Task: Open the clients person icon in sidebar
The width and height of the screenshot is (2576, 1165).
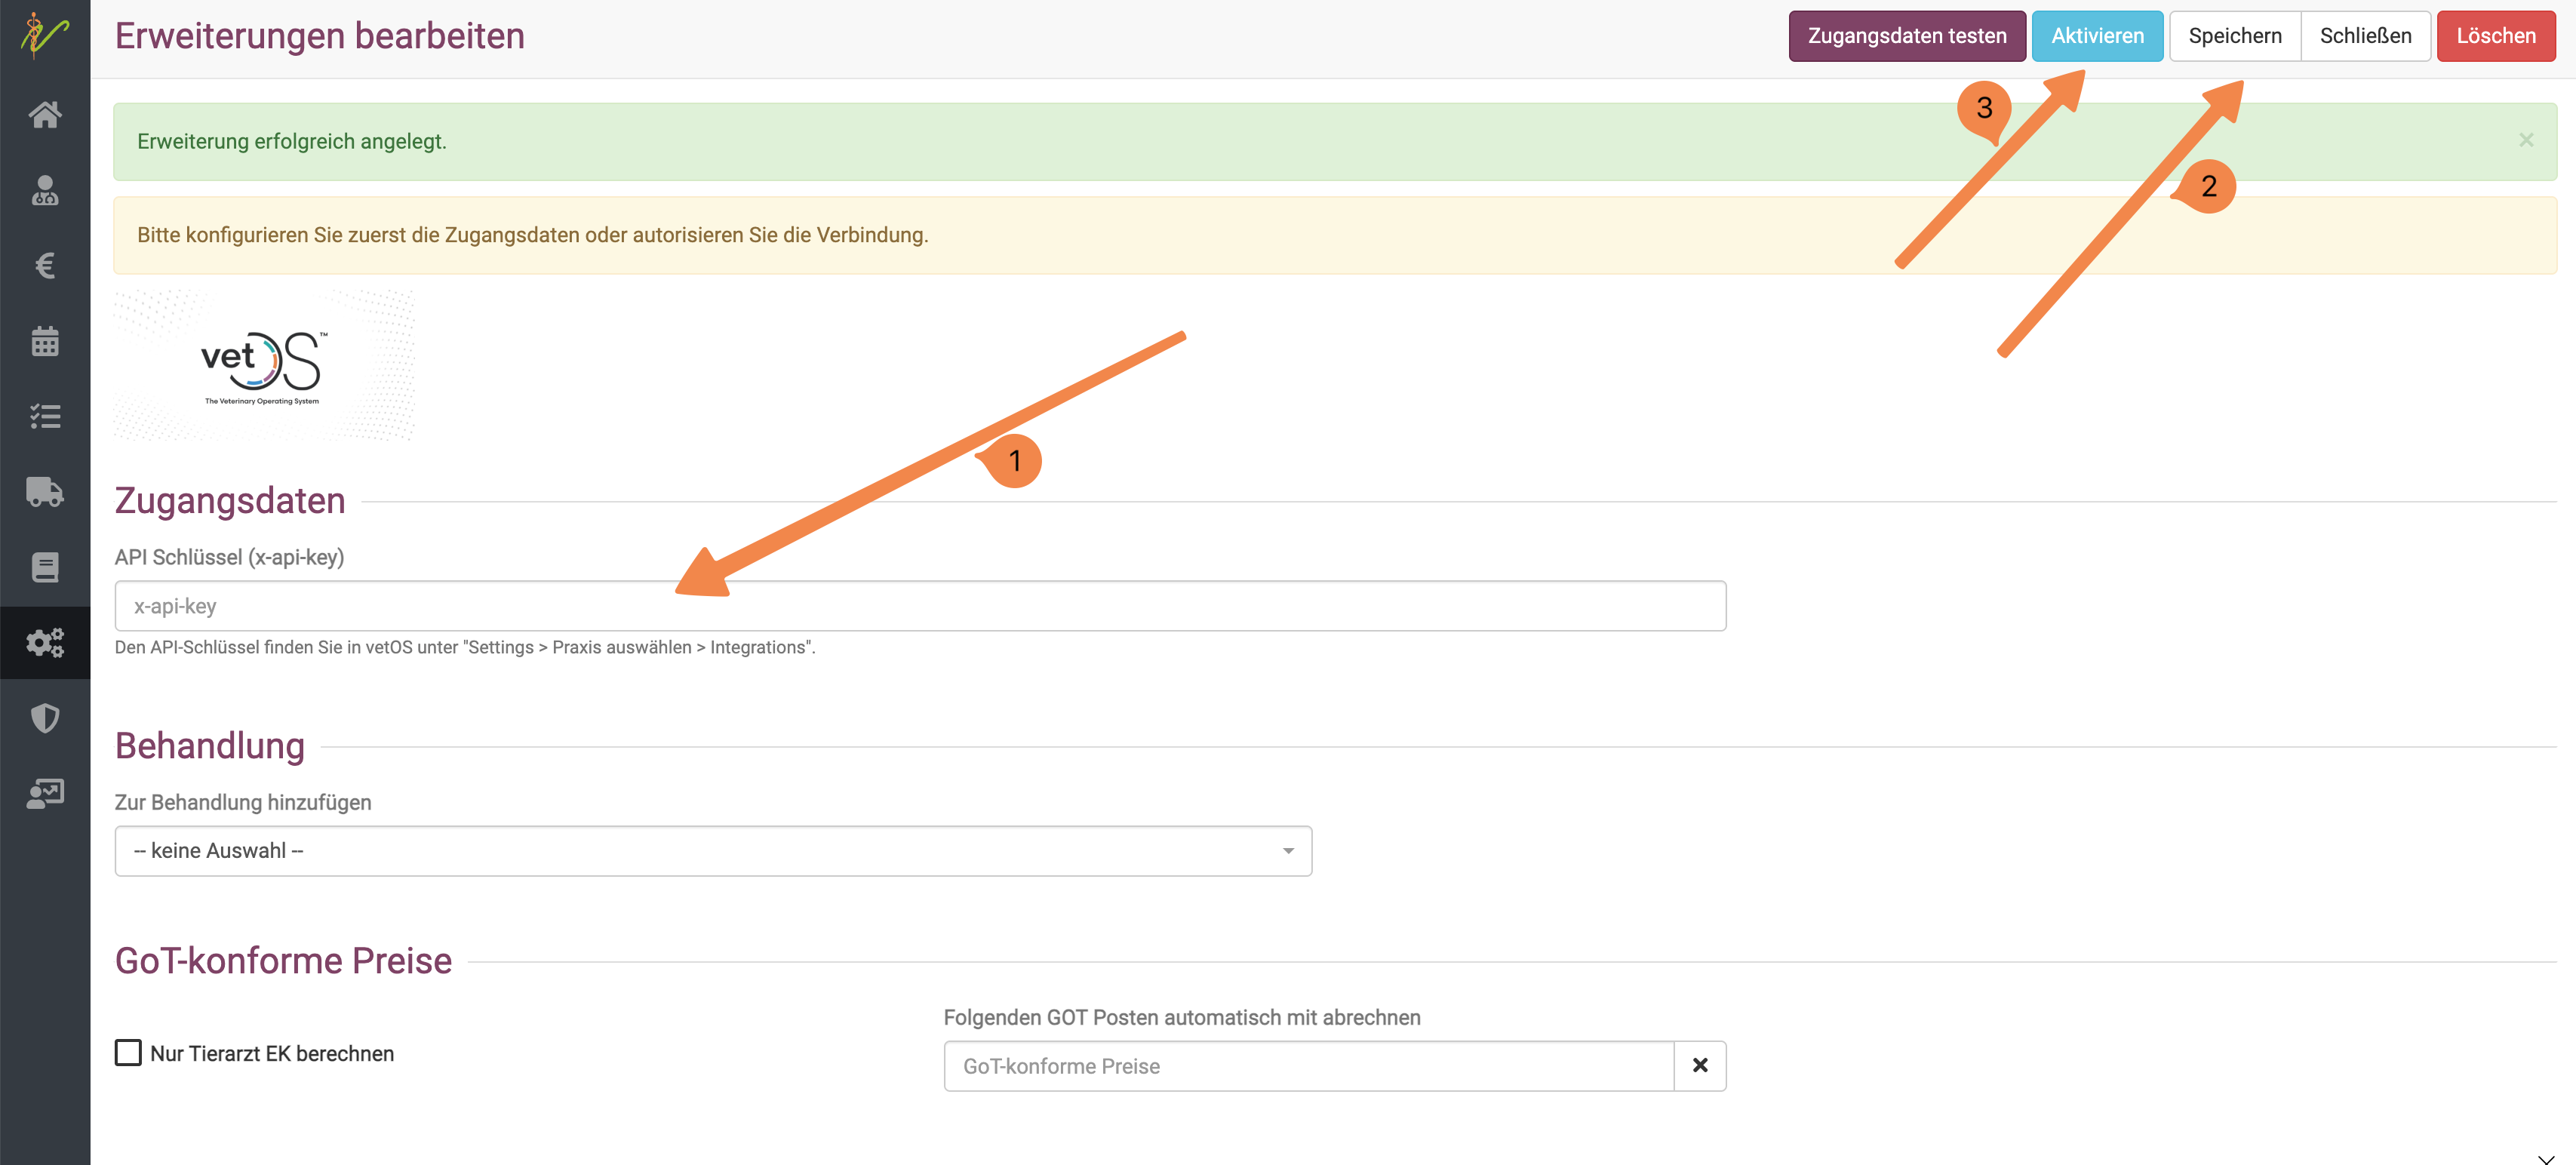Action: click(45, 190)
